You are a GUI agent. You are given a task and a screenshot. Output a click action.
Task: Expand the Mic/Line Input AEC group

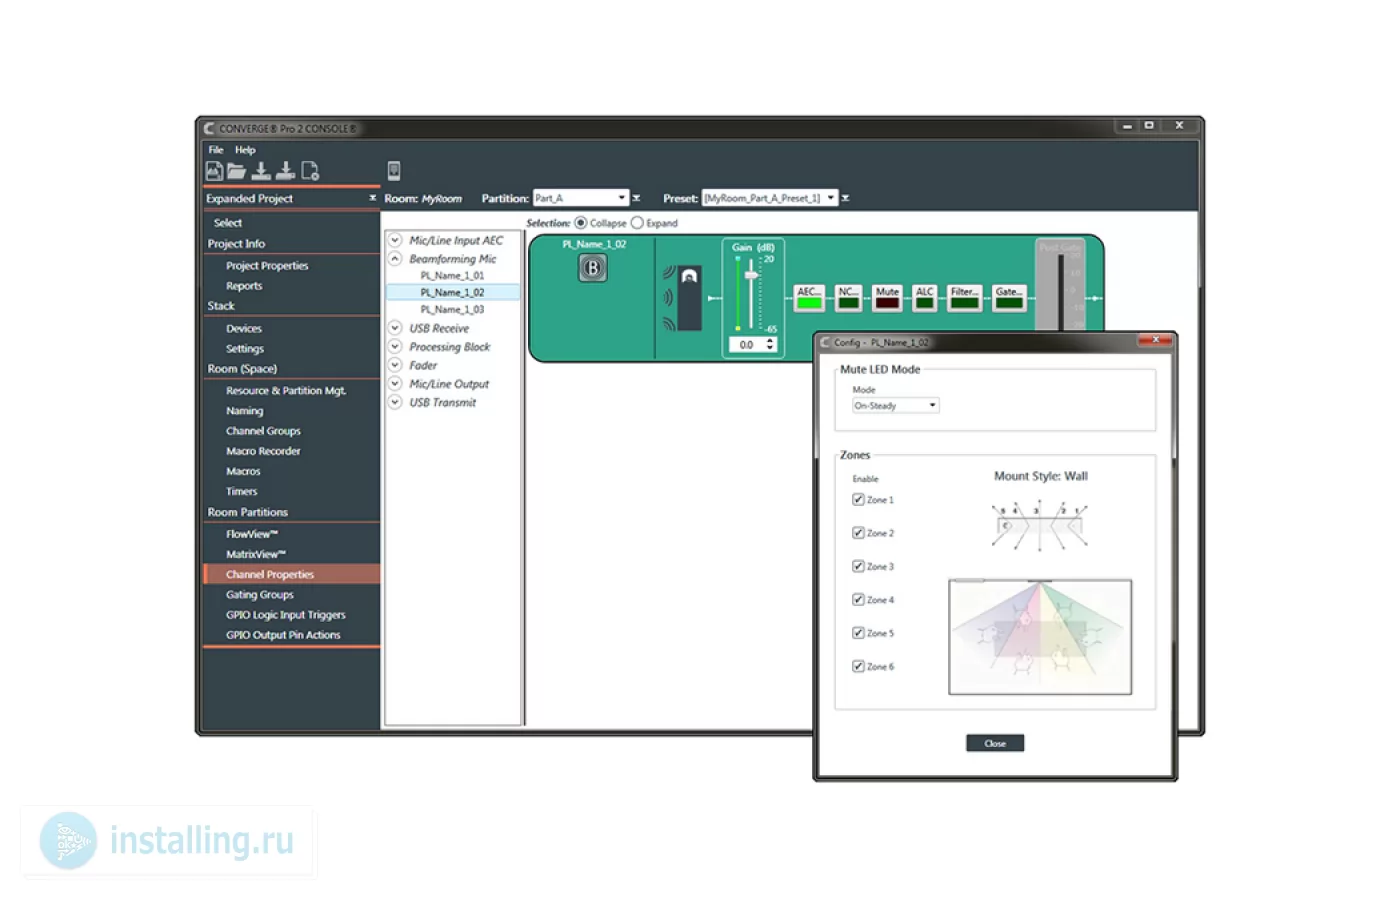coord(395,240)
